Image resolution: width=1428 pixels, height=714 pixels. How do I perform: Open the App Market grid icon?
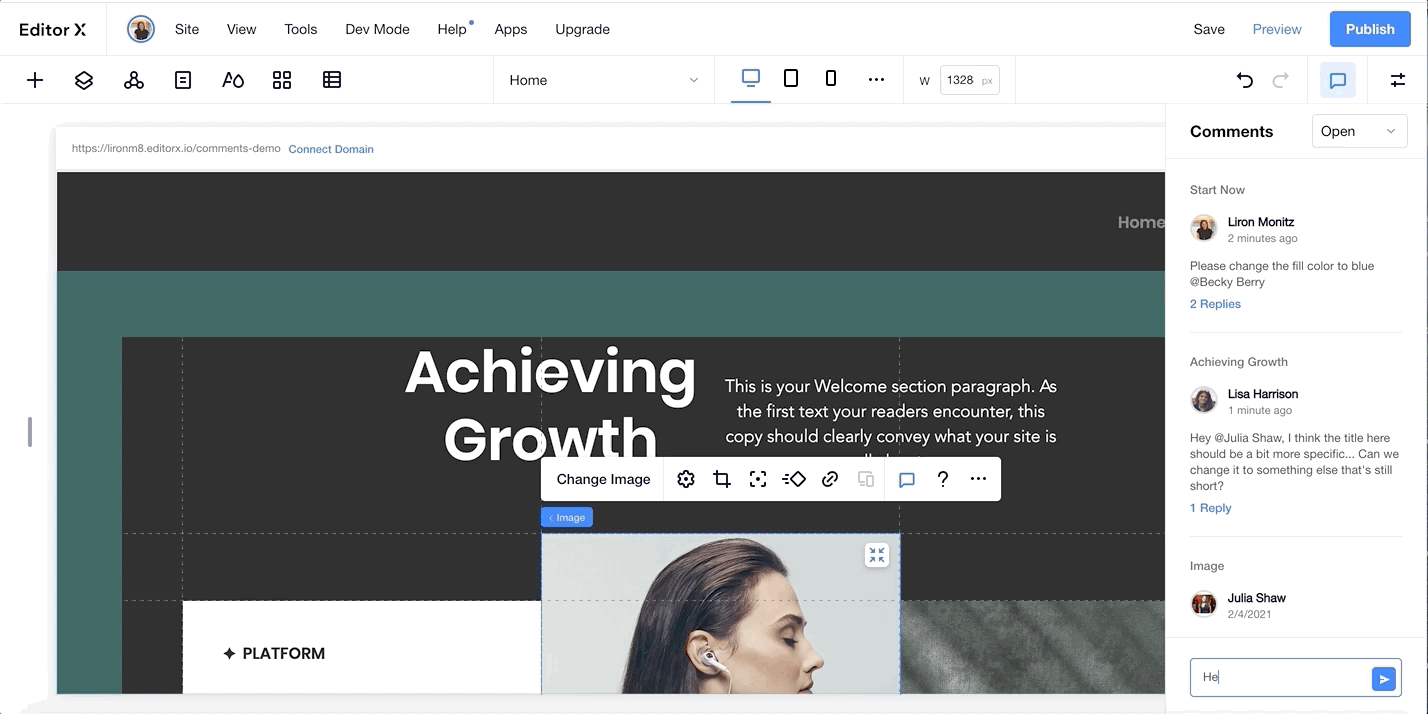click(282, 80)
